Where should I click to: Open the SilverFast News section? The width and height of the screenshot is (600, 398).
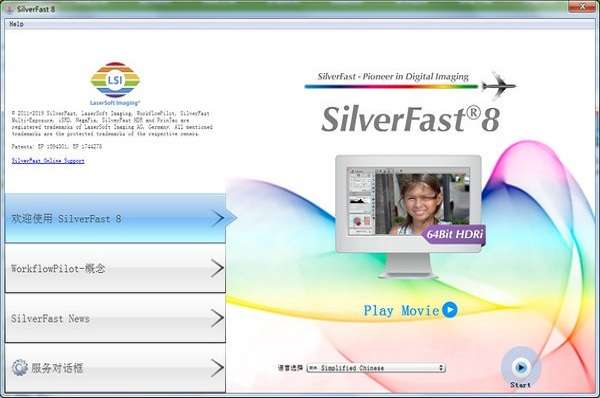[115, 318]
